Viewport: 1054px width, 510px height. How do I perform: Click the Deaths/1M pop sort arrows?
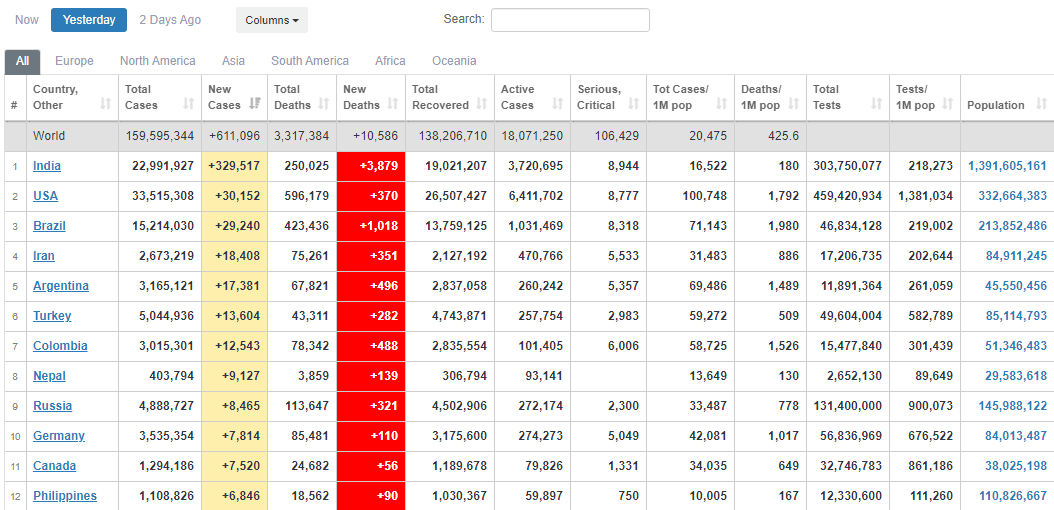[x=797, y=105]
